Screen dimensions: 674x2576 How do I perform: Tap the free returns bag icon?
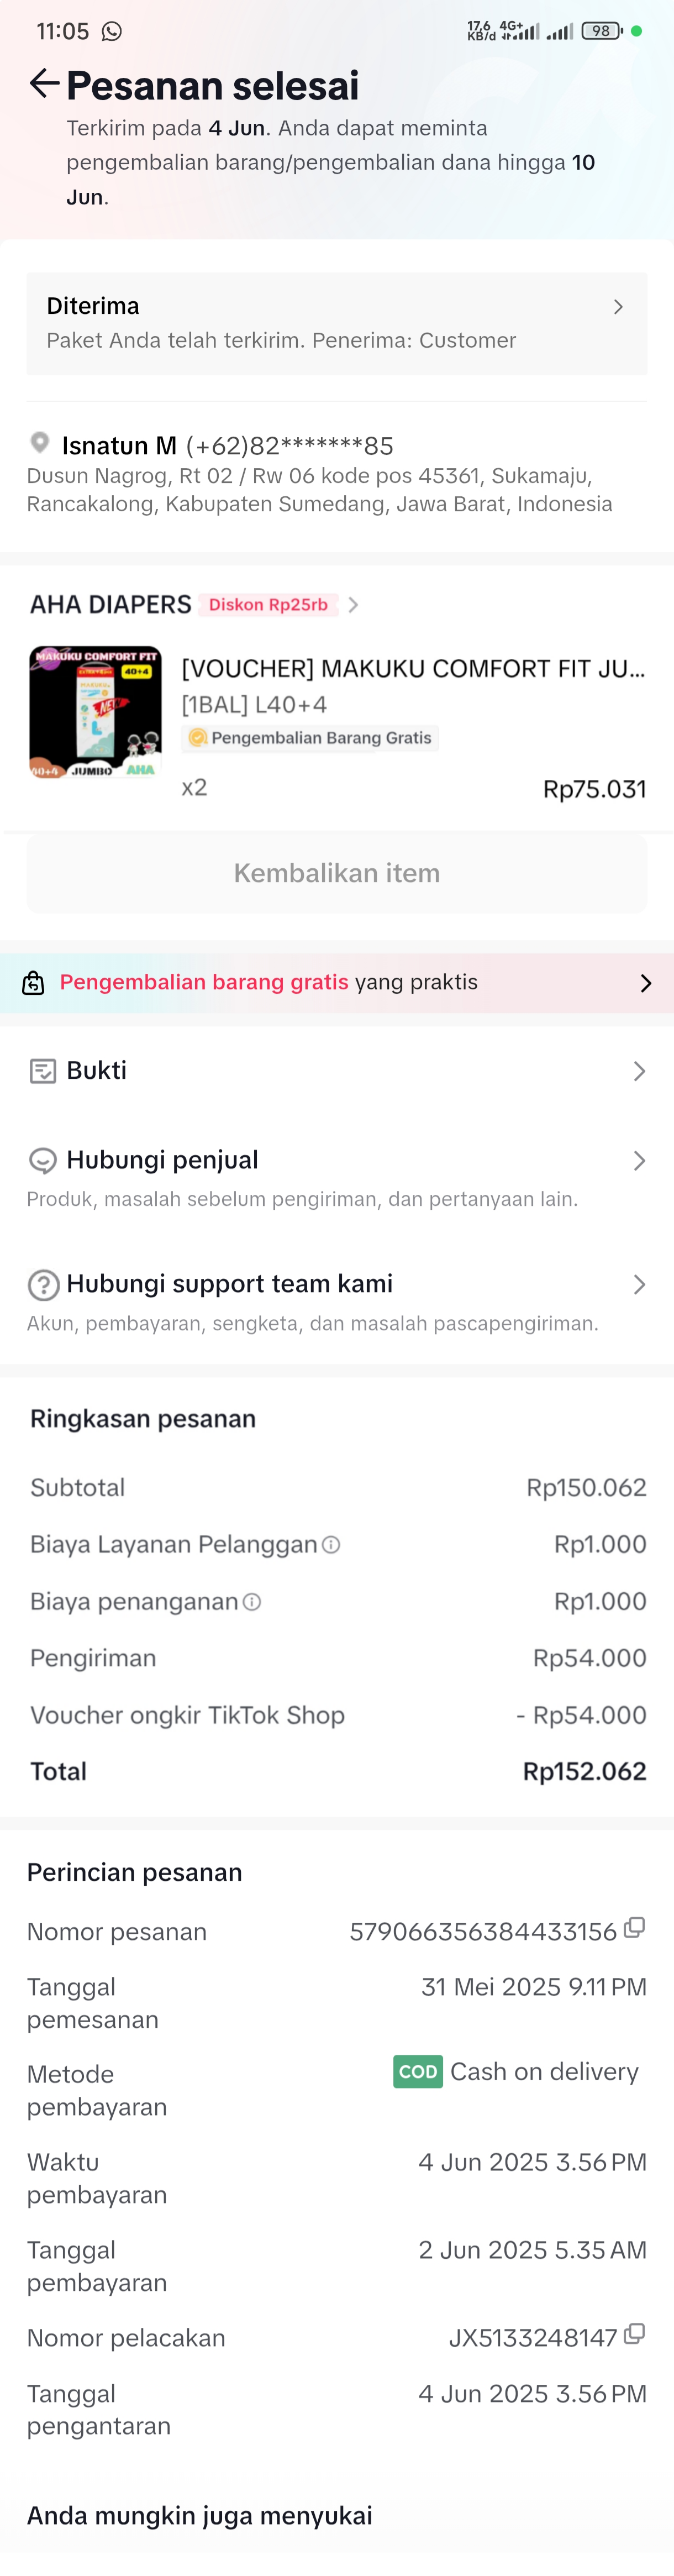coord(34,983)
